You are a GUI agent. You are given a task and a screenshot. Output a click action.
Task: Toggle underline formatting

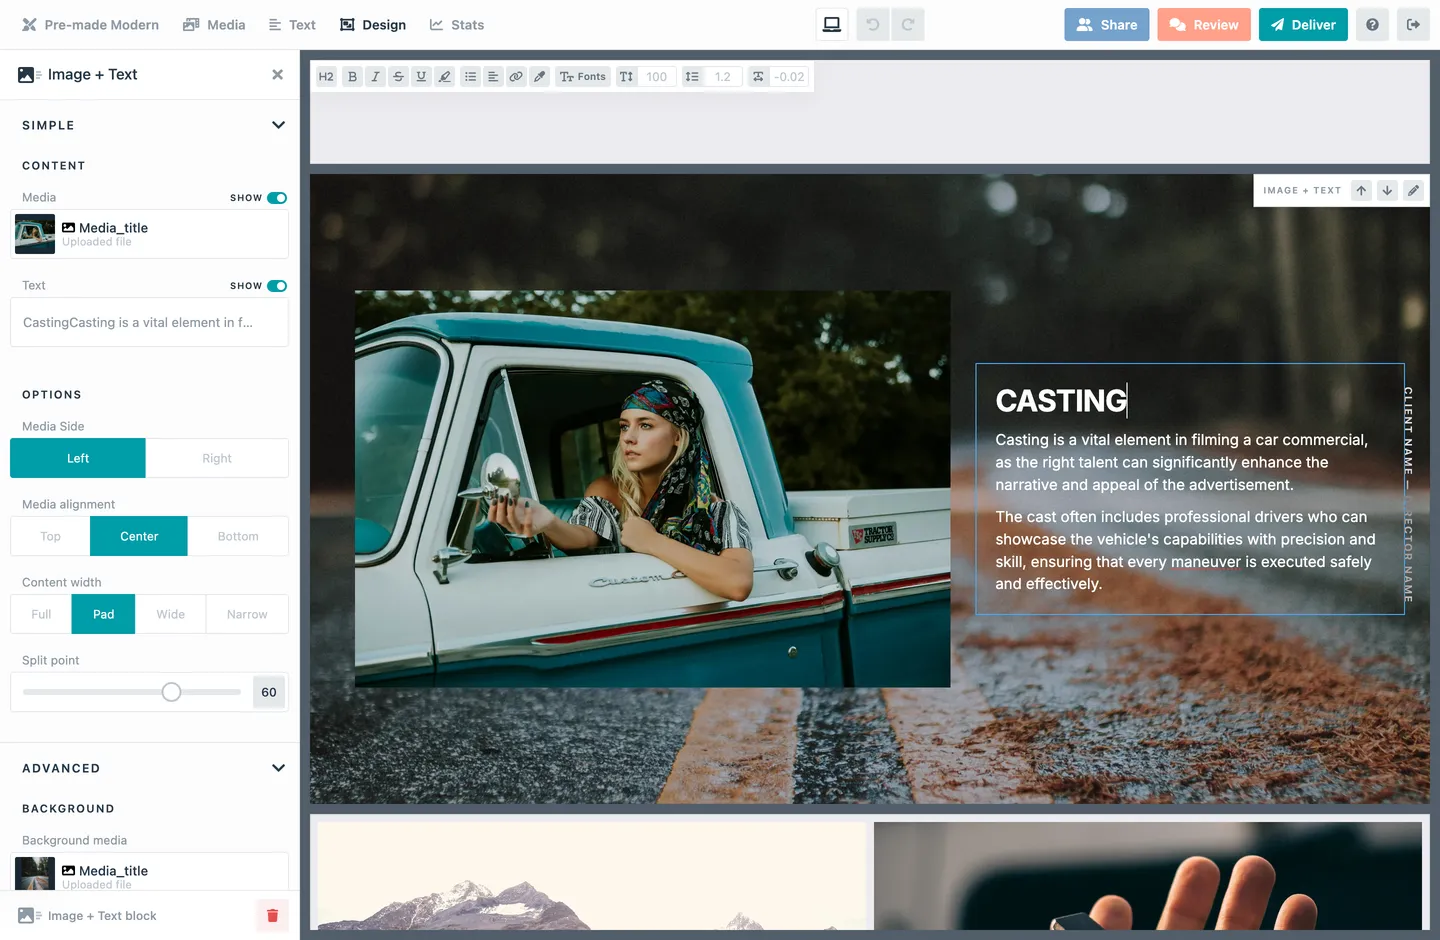(x=421, y=77)
